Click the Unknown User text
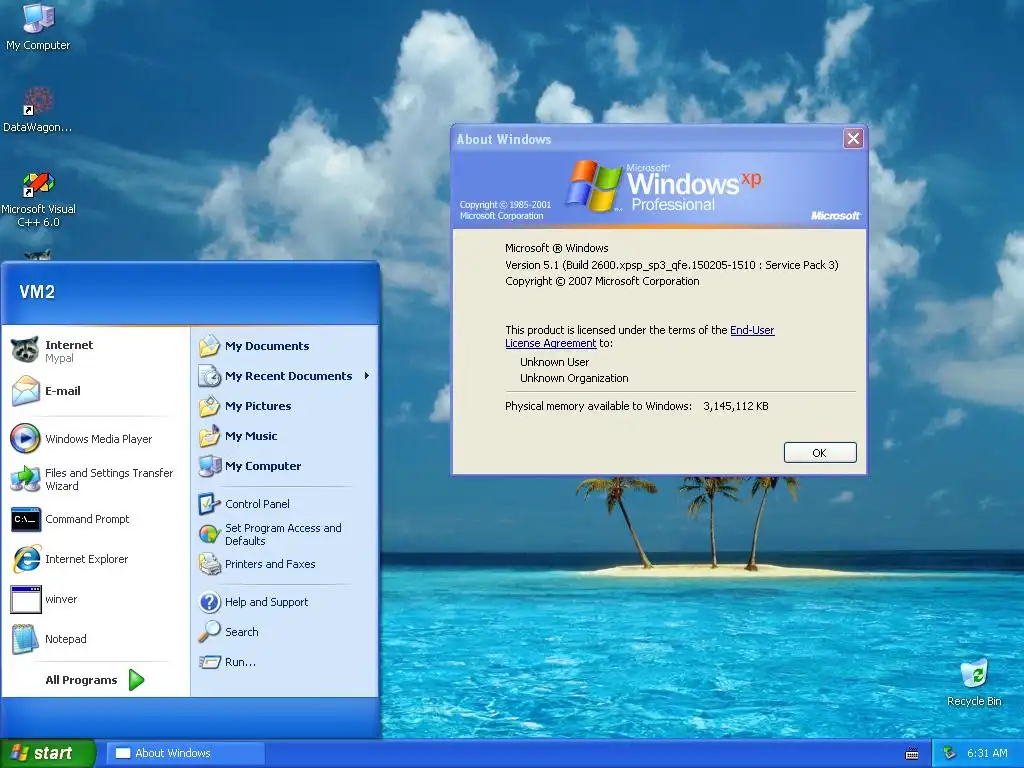The height and width of the screenshot is (768, 1024). 554,362
